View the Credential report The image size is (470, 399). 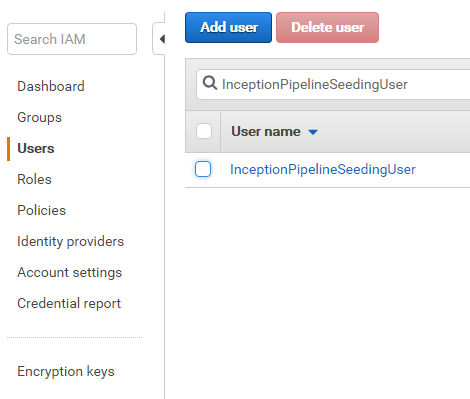click(x=69, y=303)
